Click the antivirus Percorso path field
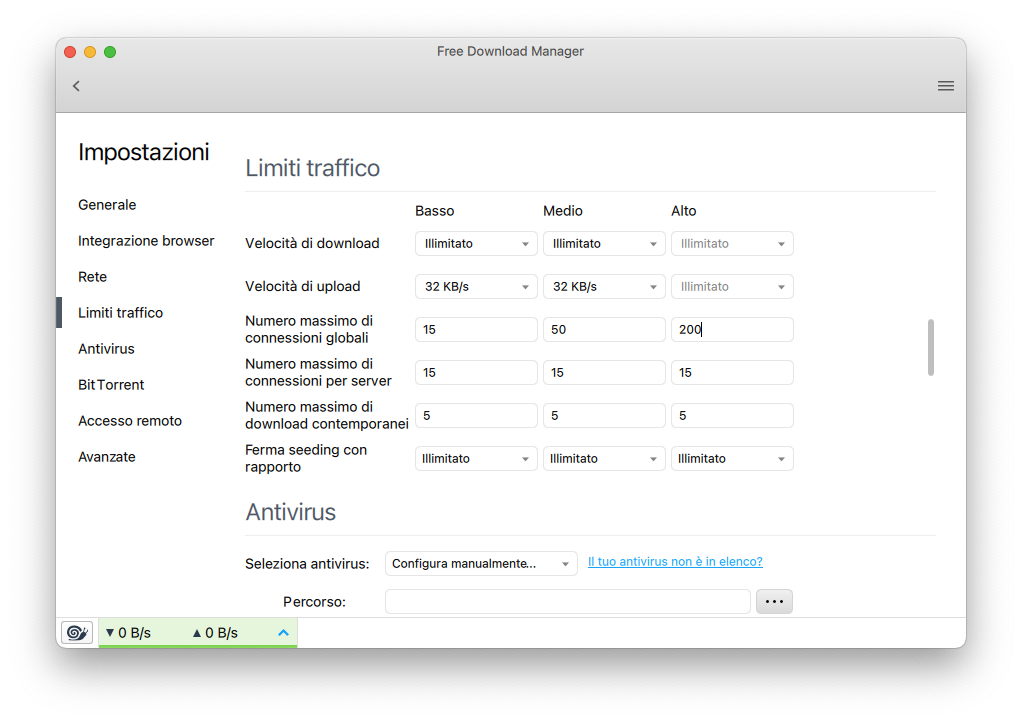The height and width of the screenshot is (722, 1022). coord(568,601)
